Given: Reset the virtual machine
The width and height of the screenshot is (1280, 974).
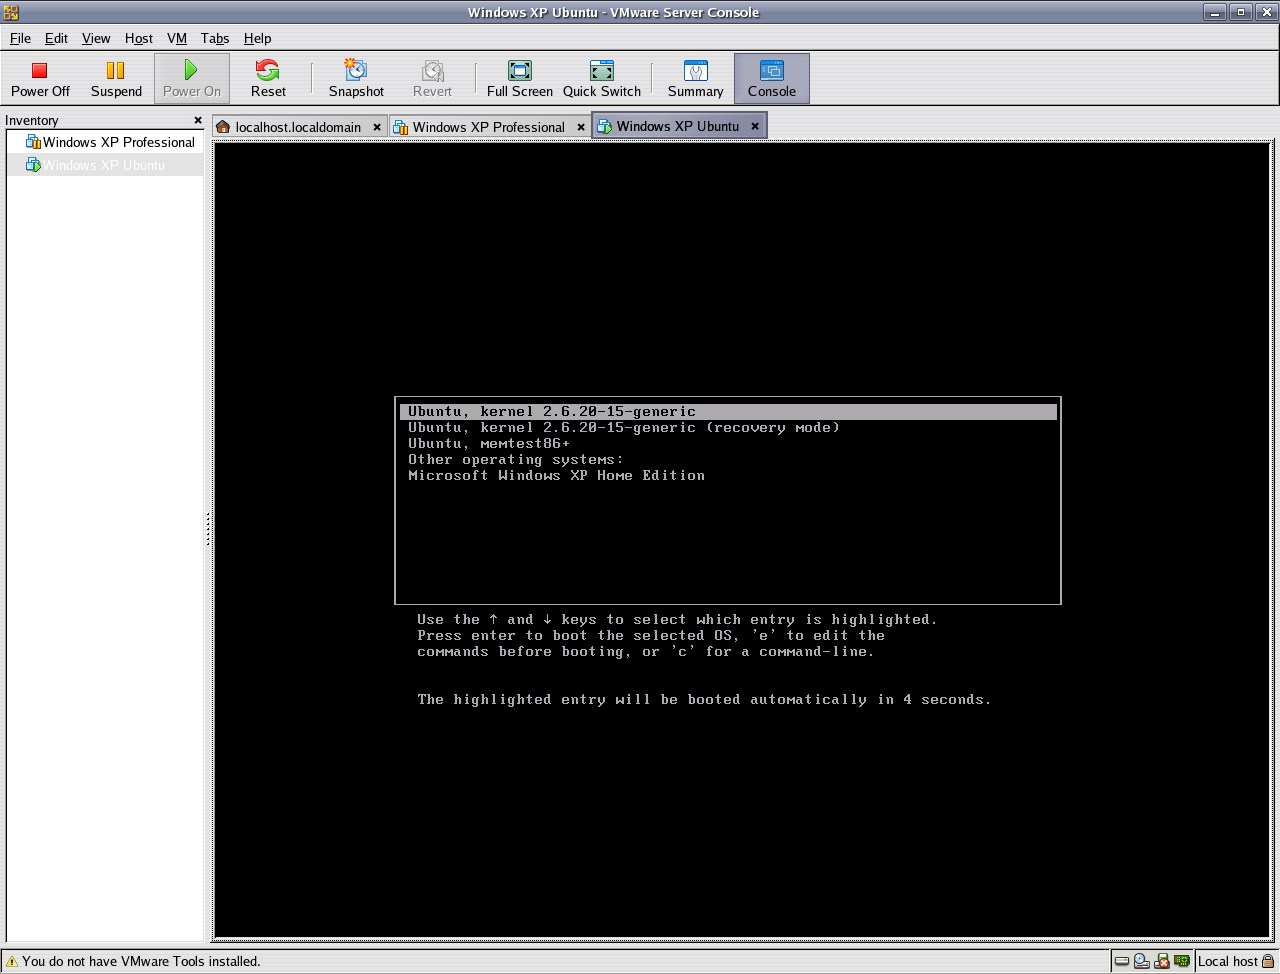Looking at the screenshot, I should click(268, 78).
